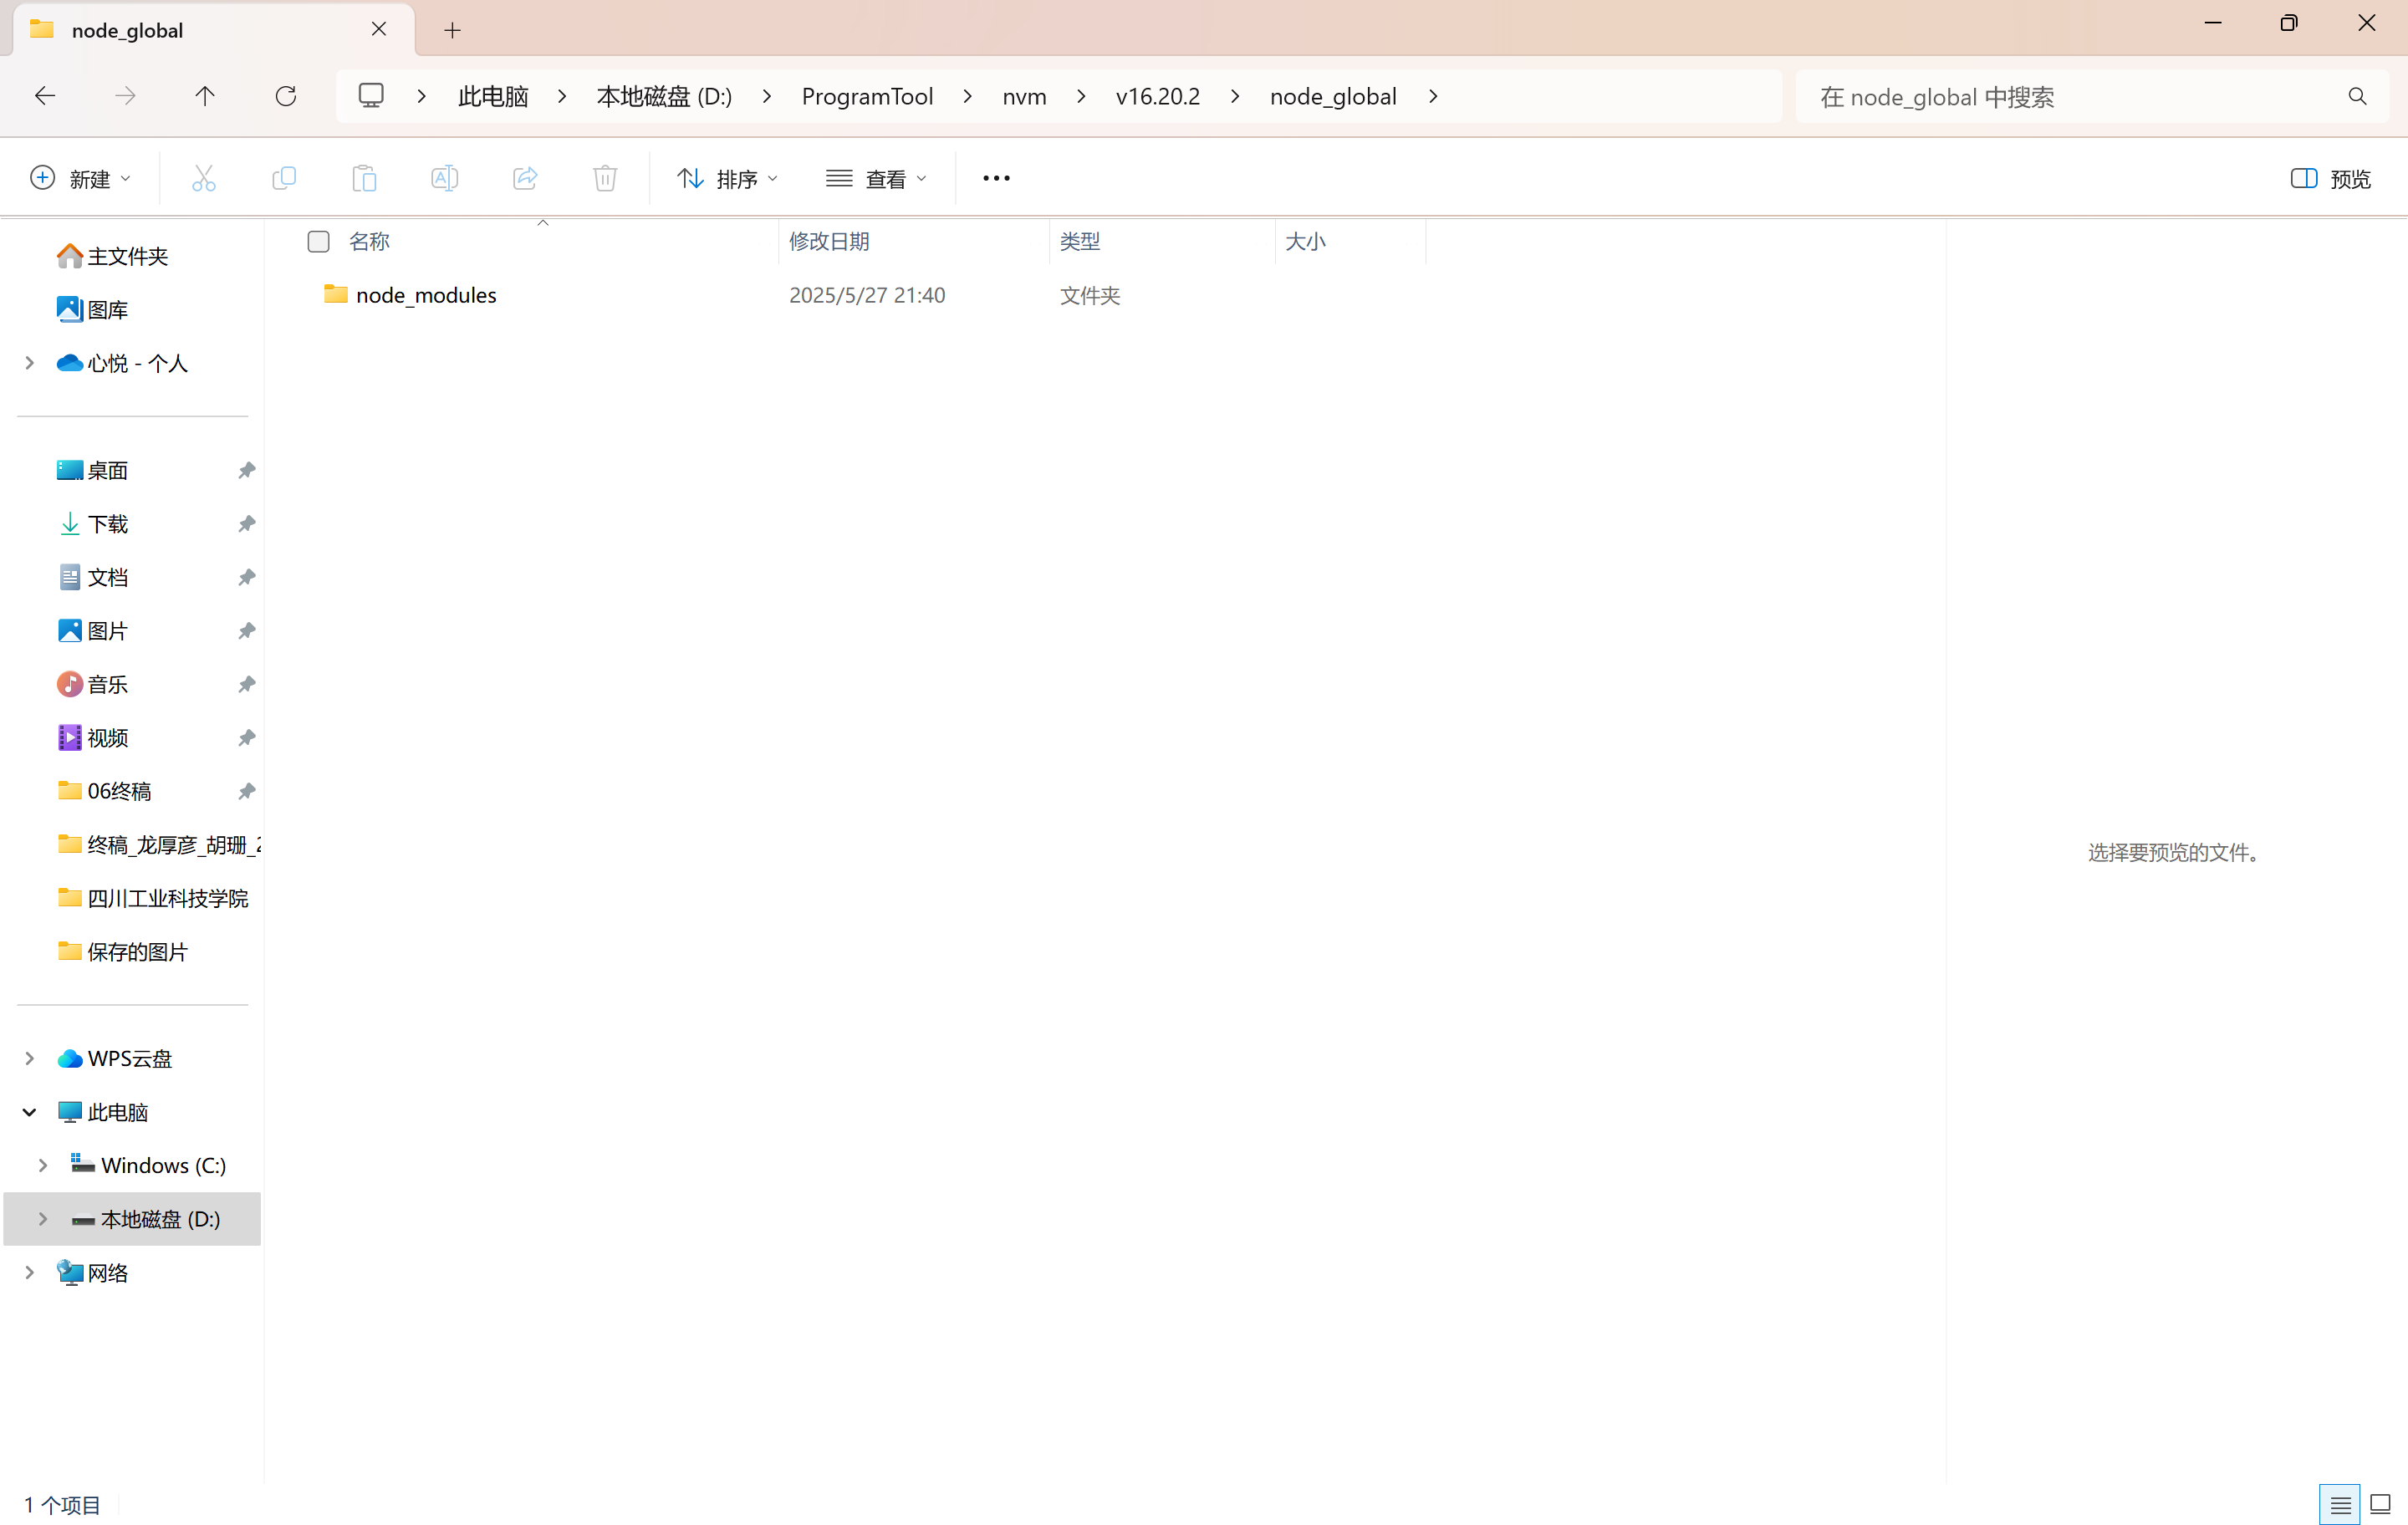Click nvm in the breadcrumb path
Screen dimensions: 2408x1525
[x=1024, y=96]
